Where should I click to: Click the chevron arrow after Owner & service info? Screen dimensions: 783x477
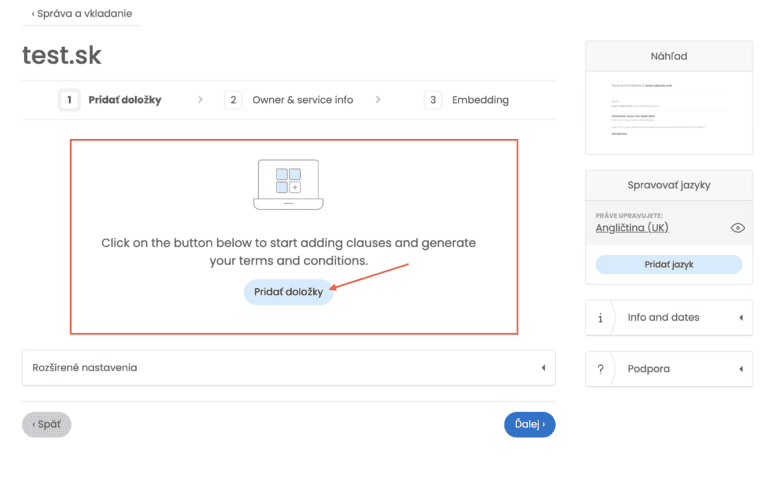tap(378, 100)
